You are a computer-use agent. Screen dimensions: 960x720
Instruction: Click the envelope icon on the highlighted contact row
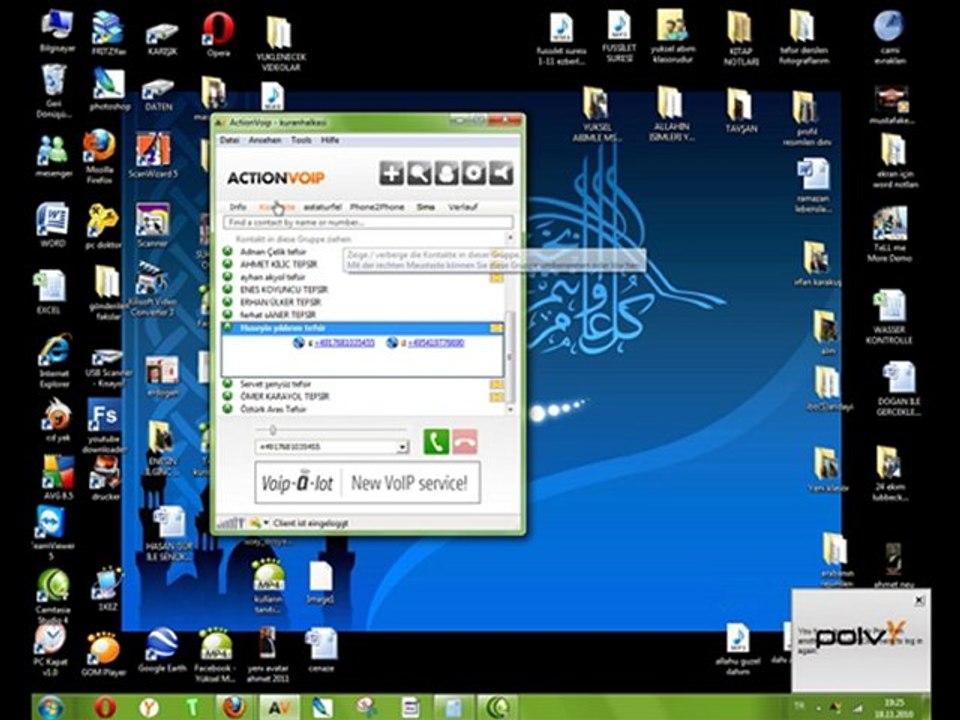click(497, 329)
